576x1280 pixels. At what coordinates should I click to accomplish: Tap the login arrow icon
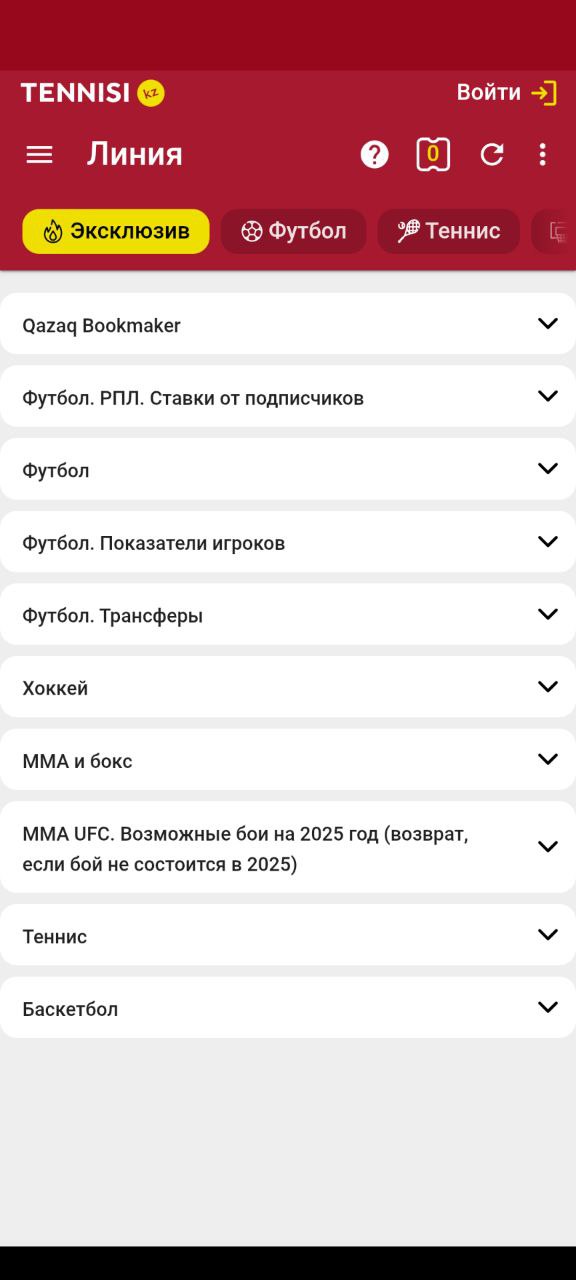coord(543,93)
